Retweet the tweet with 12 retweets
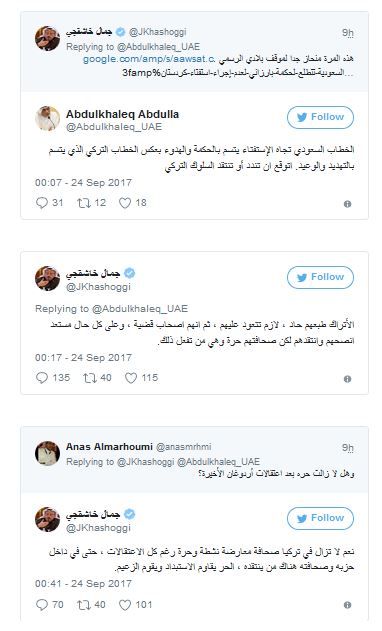 (84, 203)
